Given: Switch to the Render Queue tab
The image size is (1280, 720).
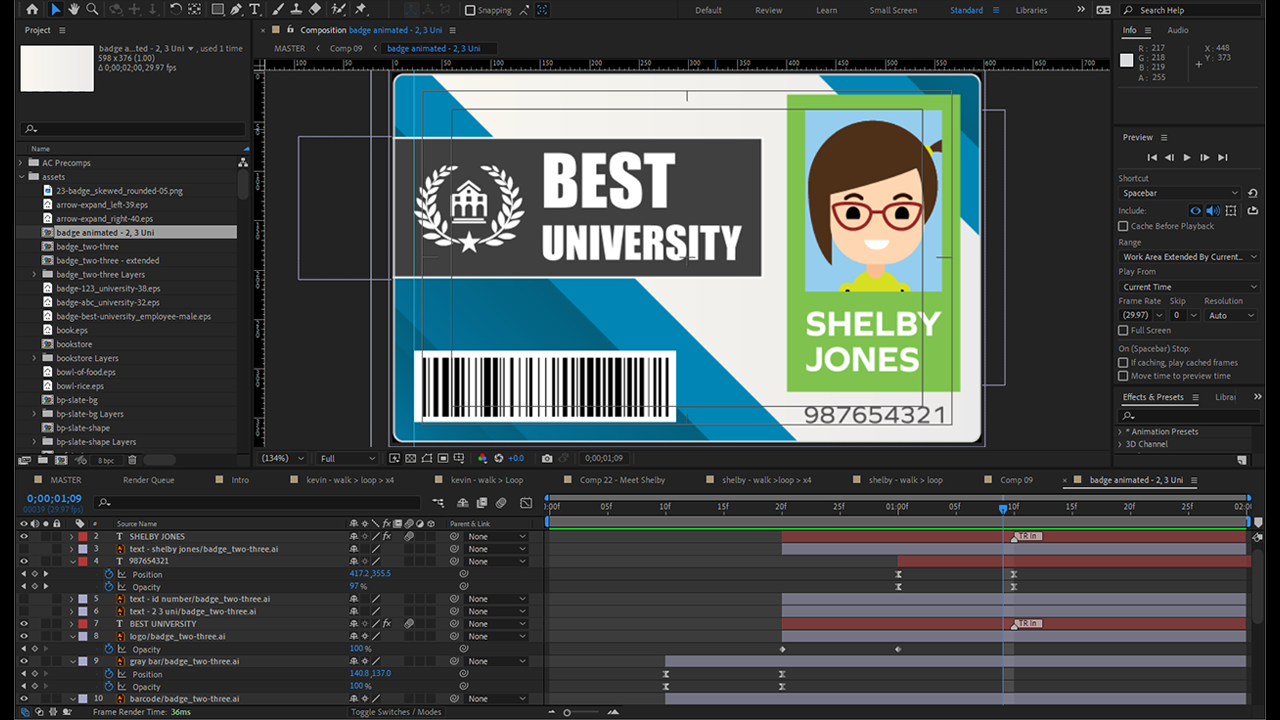Looking at the screenshot, I should pos(148,480).
